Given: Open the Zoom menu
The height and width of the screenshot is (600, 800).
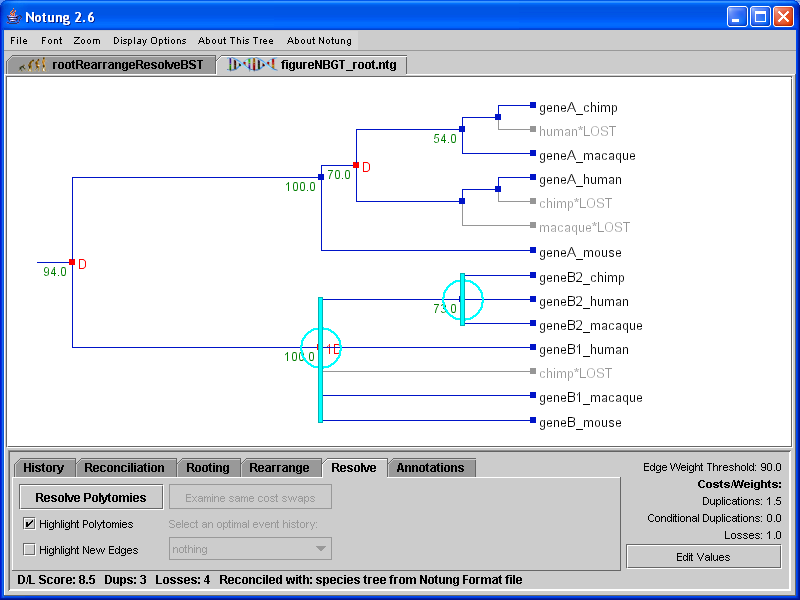Looking at the screenshot, I should click(x=87, y=41).
